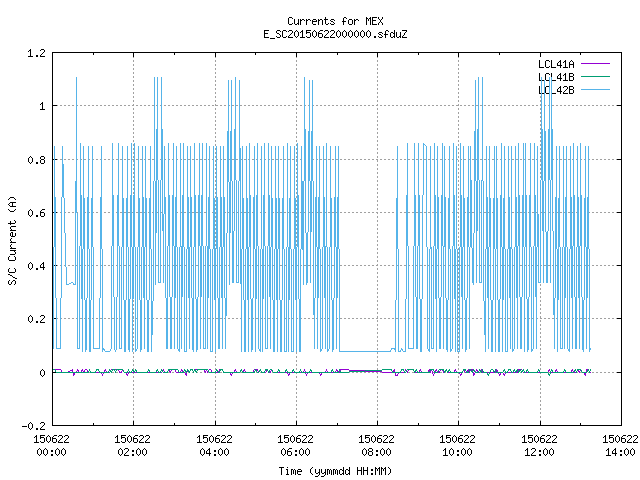Click the x-axis tick 150622 06:00
This screenshot has width=640, height=480.
295,446
